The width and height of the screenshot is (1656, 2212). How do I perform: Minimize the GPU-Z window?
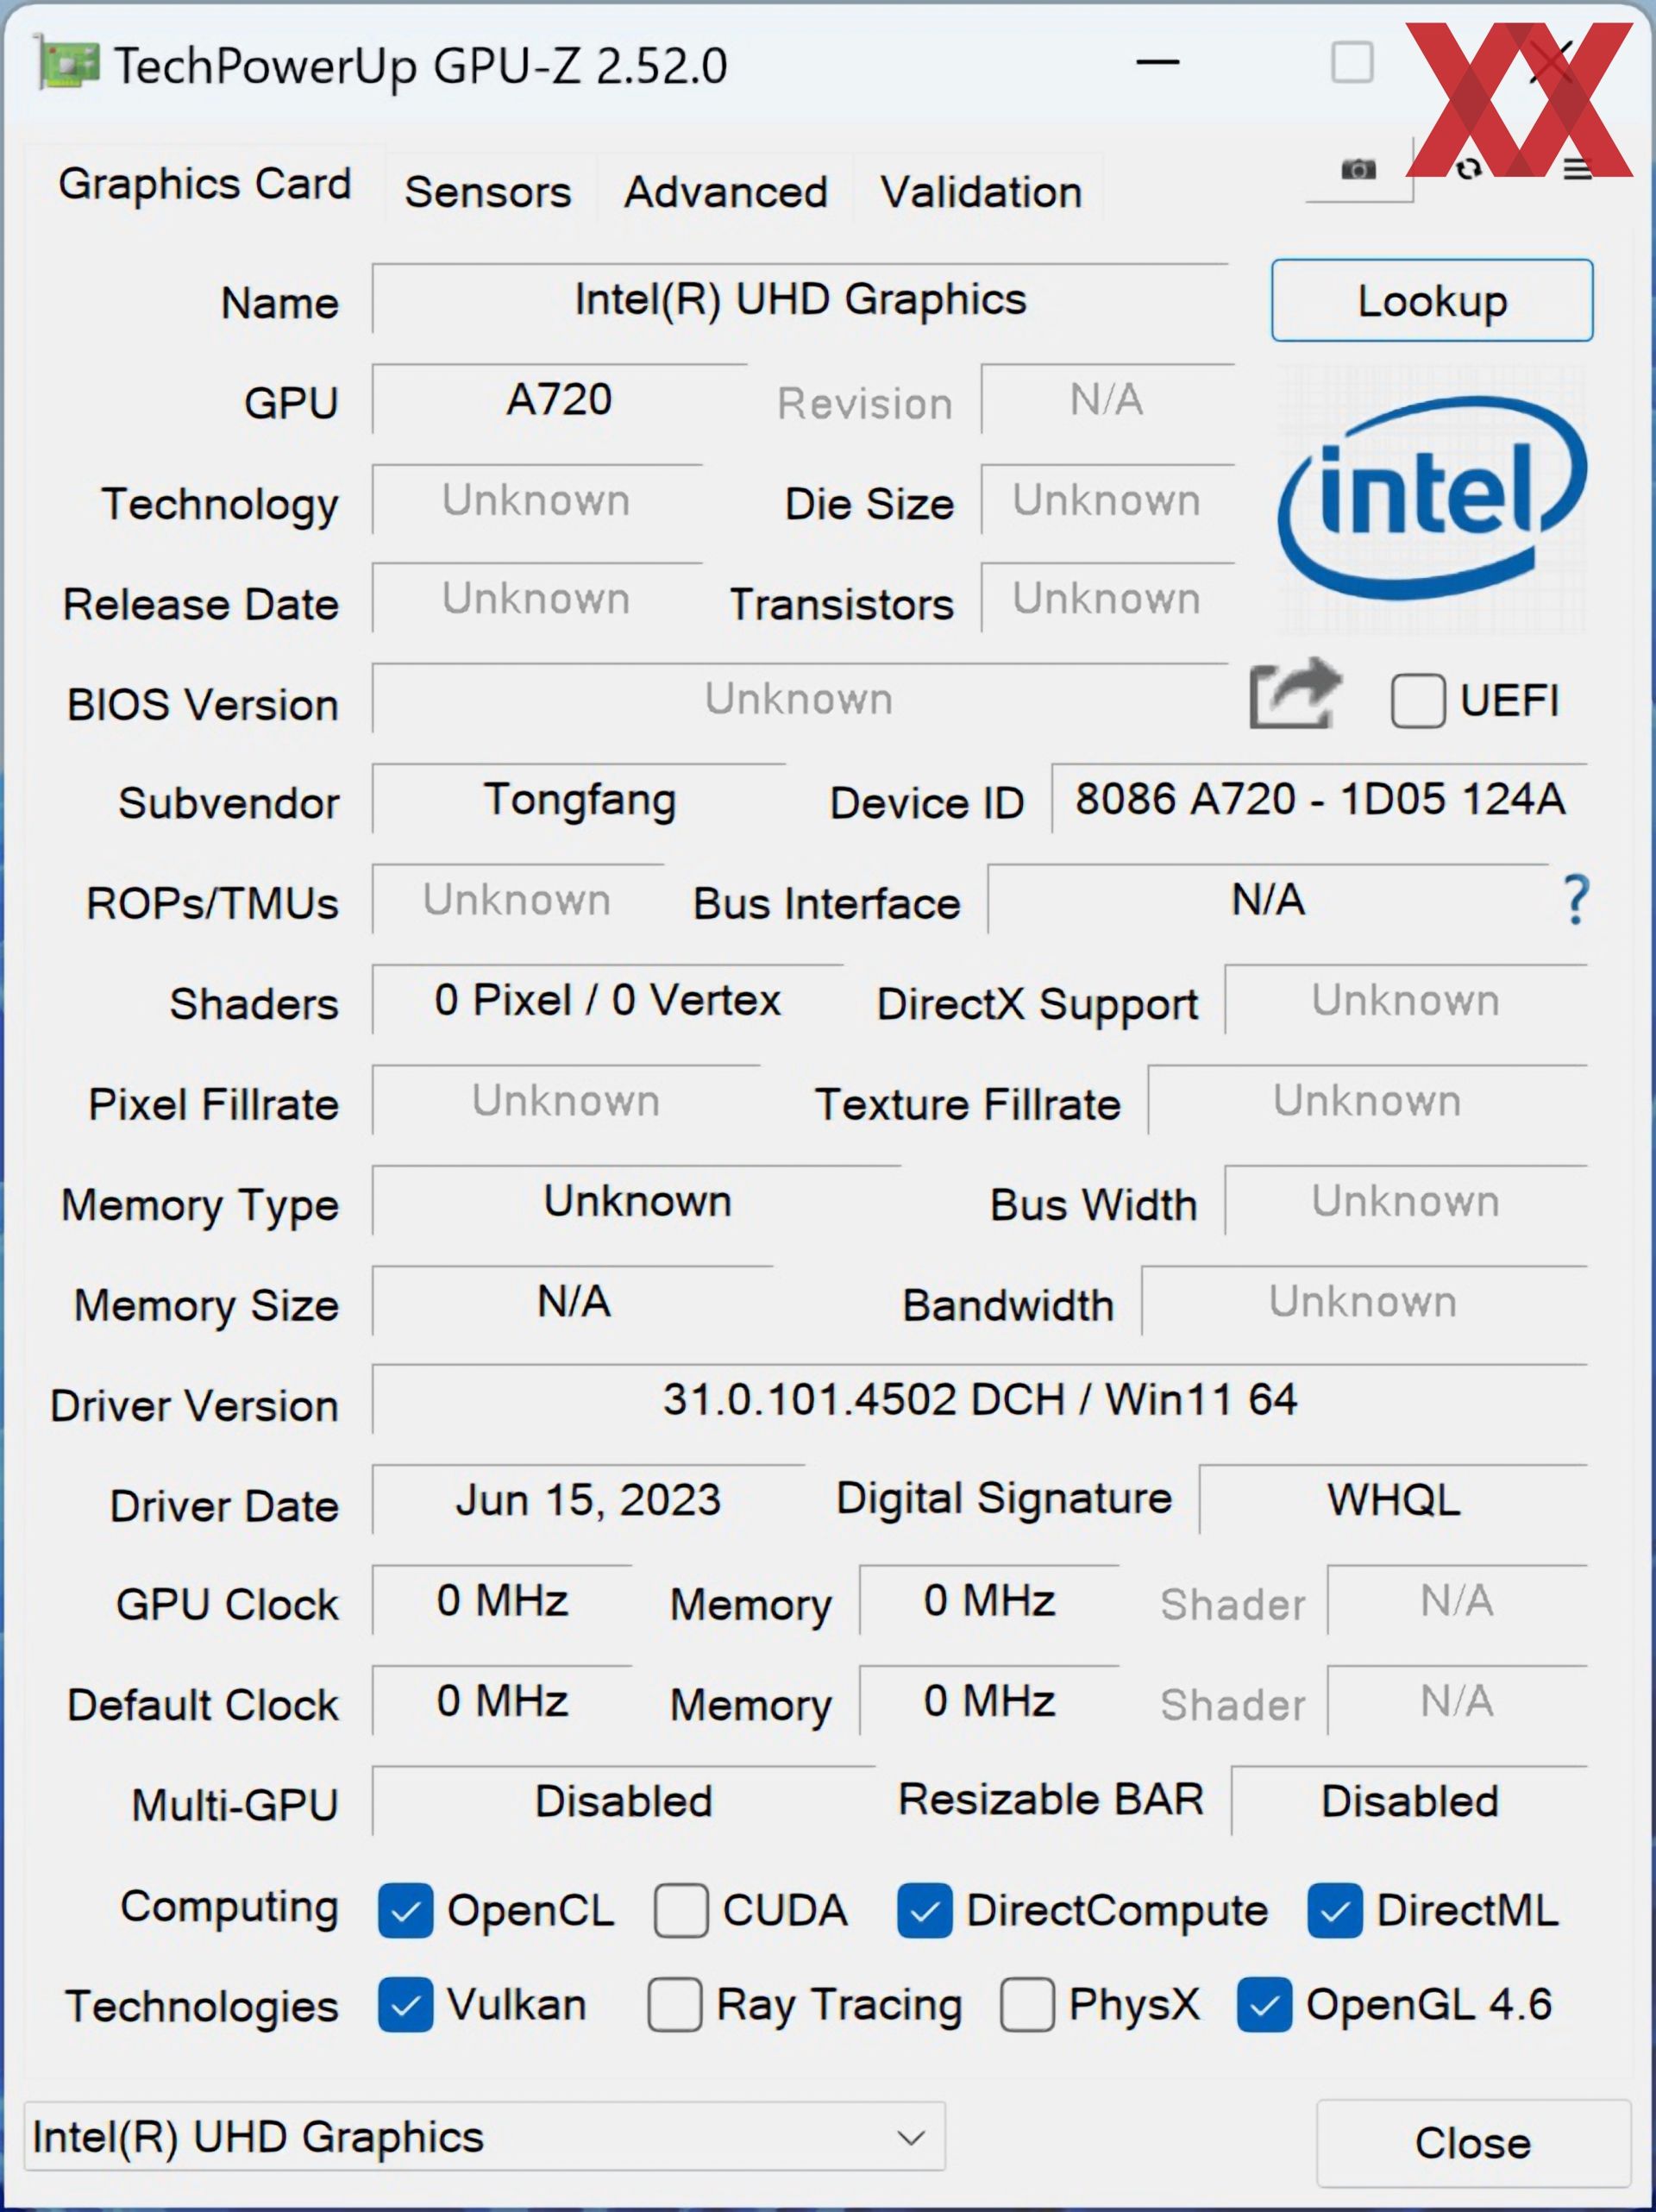[1158, 63]
